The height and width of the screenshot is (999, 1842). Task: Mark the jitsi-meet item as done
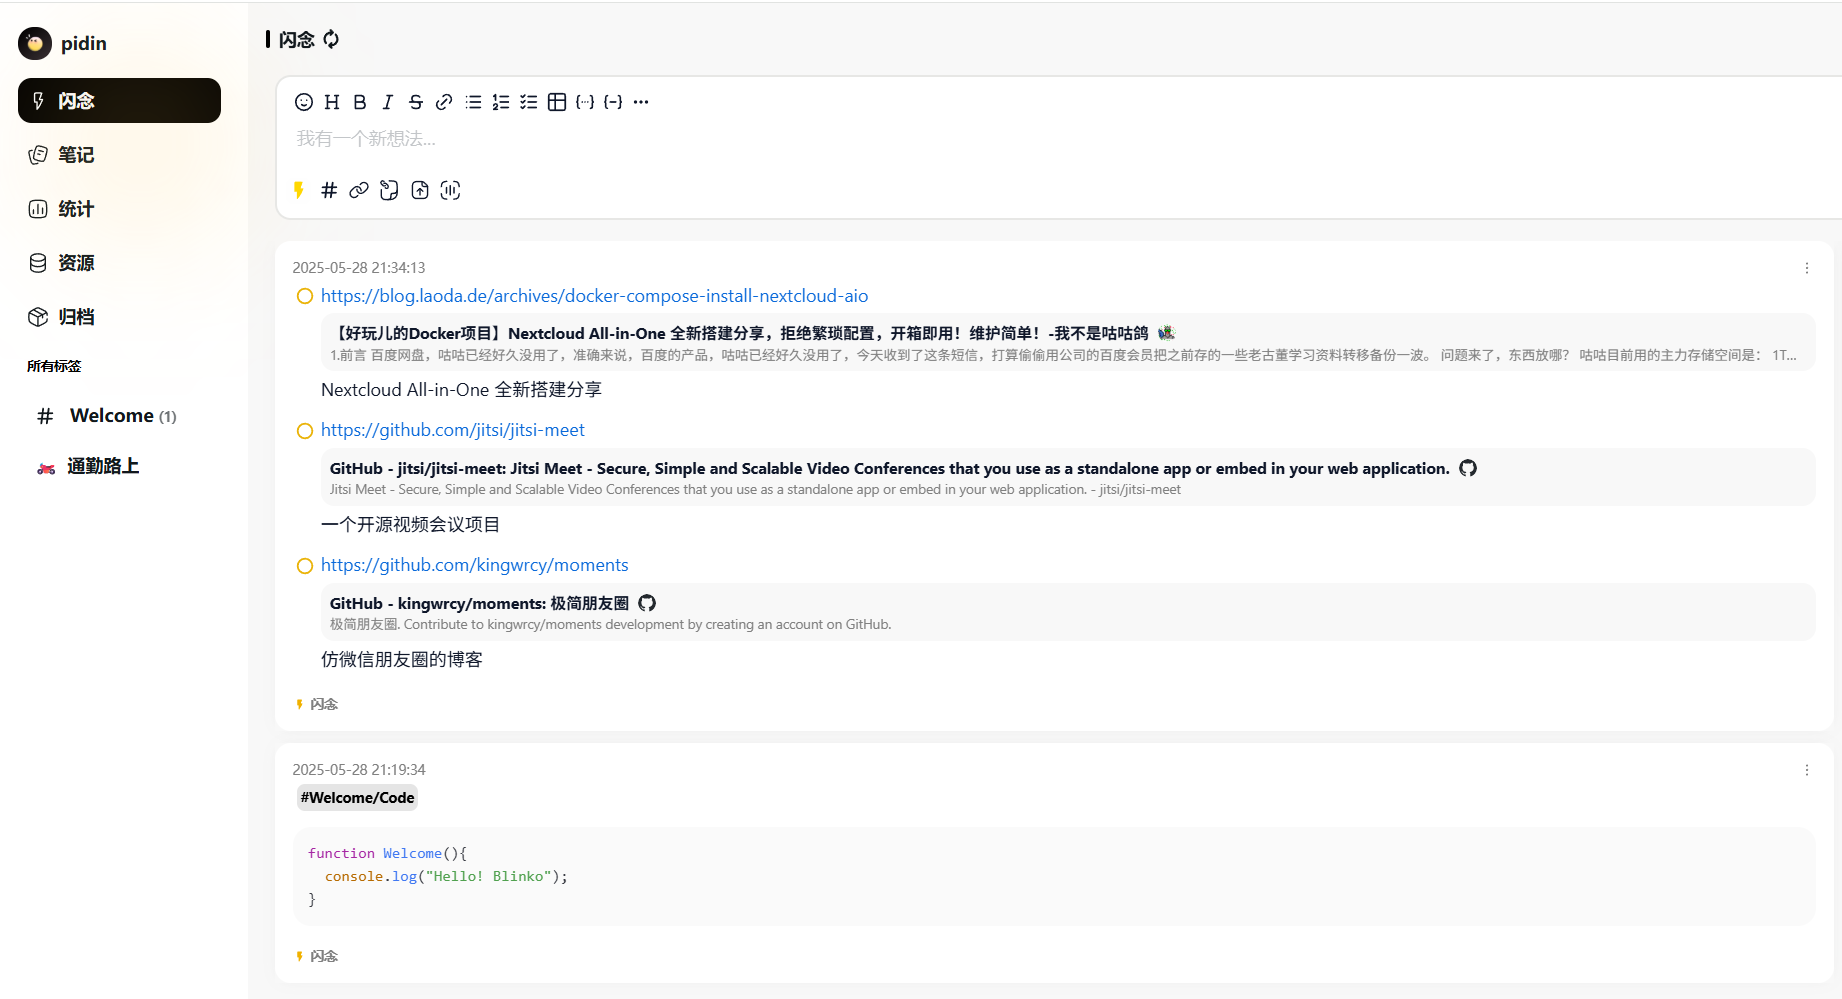point(305,431)
